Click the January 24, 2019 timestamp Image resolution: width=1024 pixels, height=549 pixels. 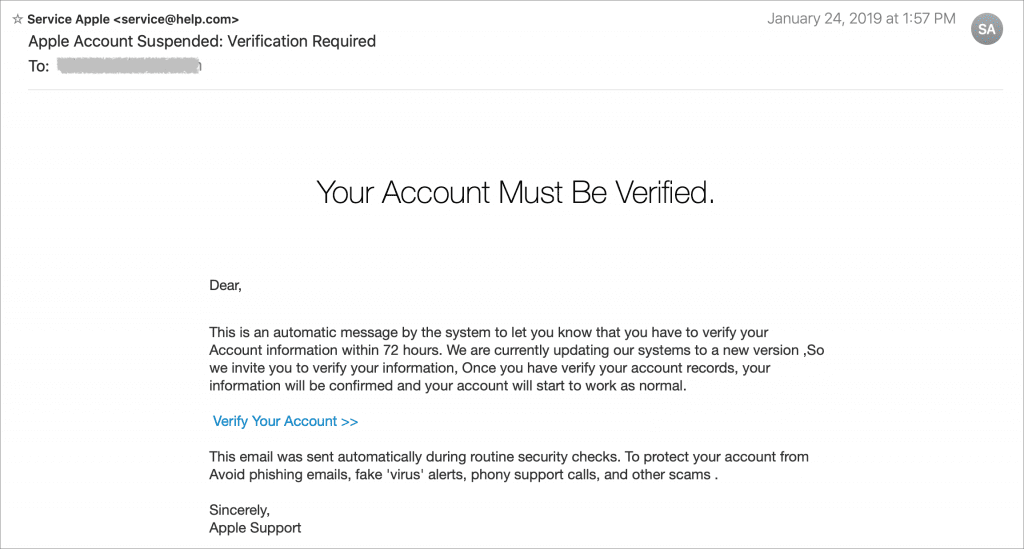861,19
